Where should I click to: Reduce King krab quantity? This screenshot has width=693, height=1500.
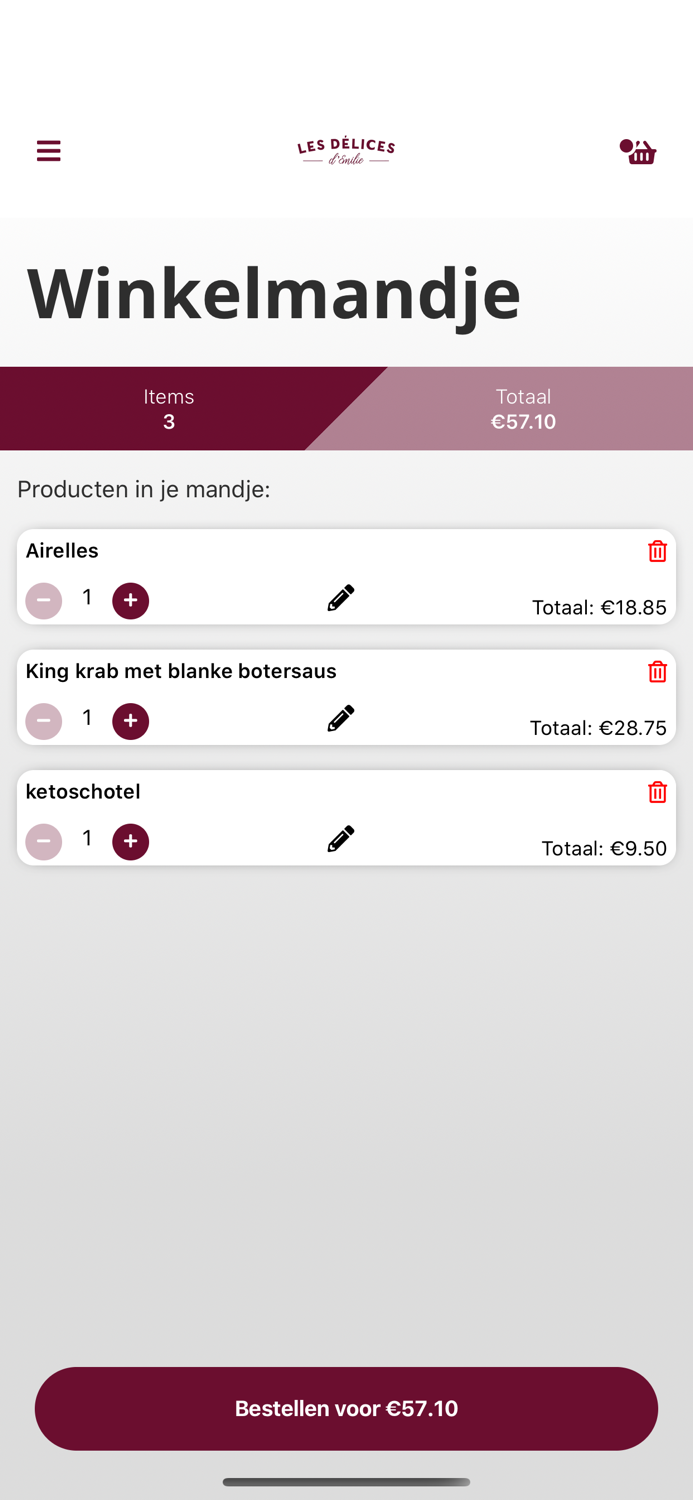44,721
